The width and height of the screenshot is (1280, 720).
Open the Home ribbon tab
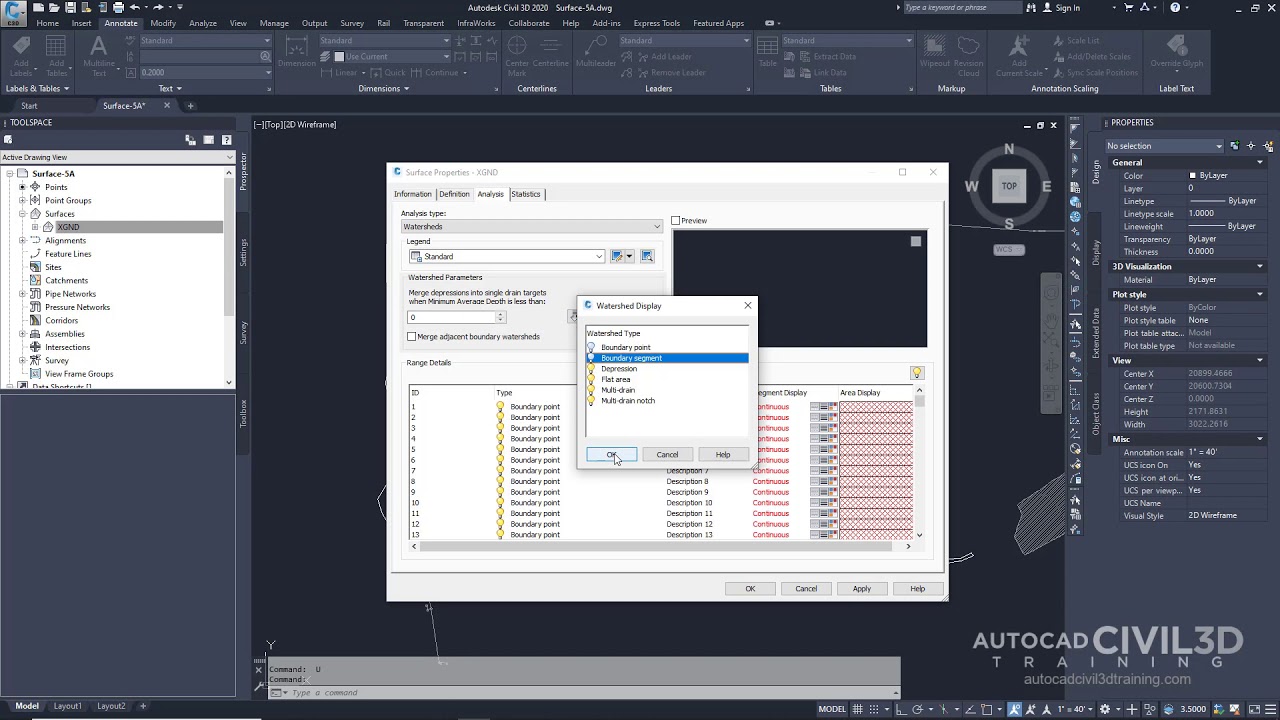coord(47,23)
